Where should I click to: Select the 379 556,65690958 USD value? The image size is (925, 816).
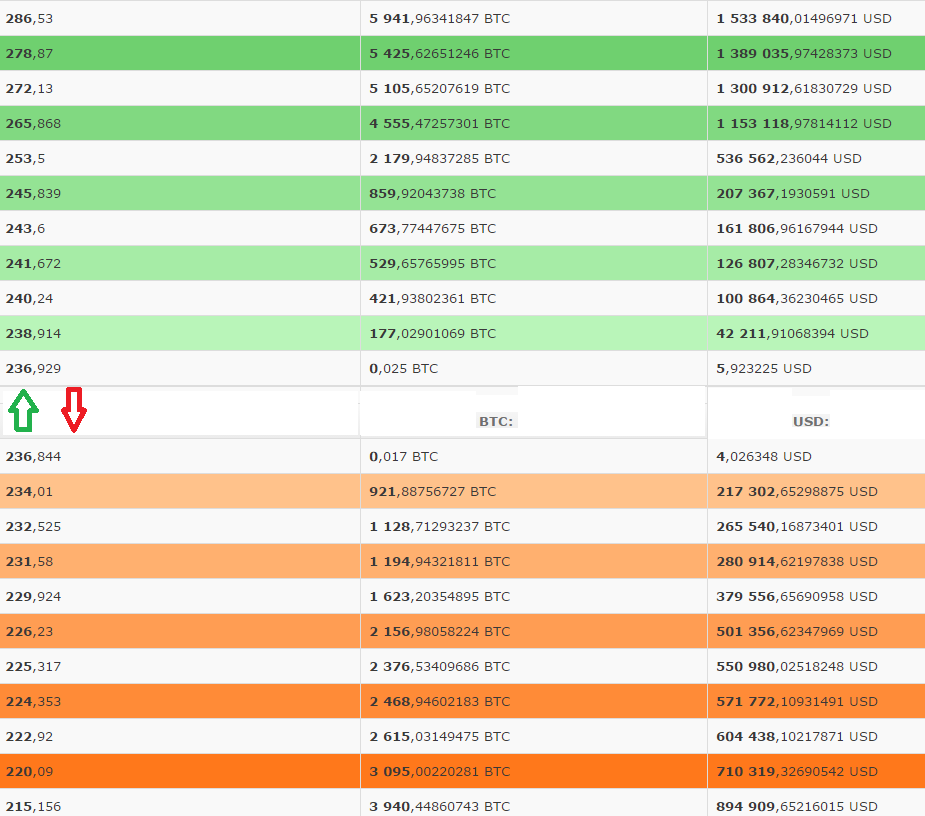click(797, 597)
